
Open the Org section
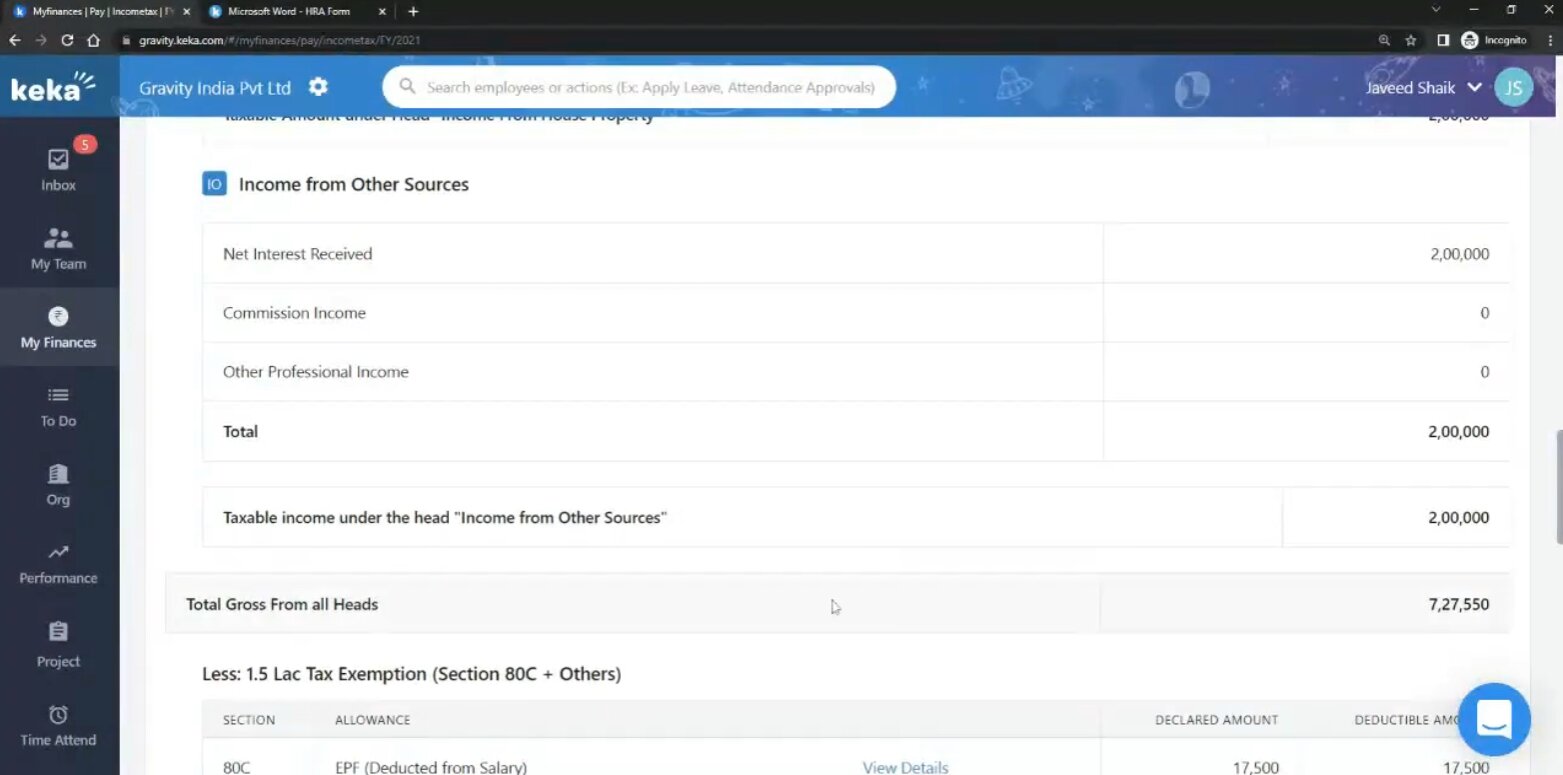pos(58,485)
